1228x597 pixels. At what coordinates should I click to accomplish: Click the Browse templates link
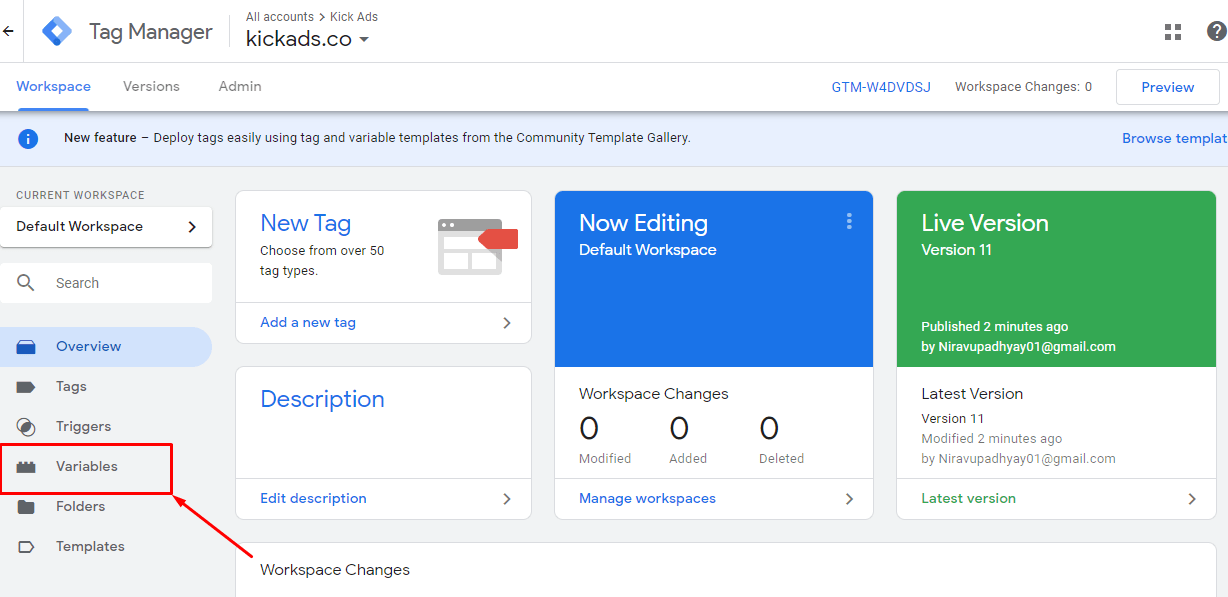[x=1175, y=139]
